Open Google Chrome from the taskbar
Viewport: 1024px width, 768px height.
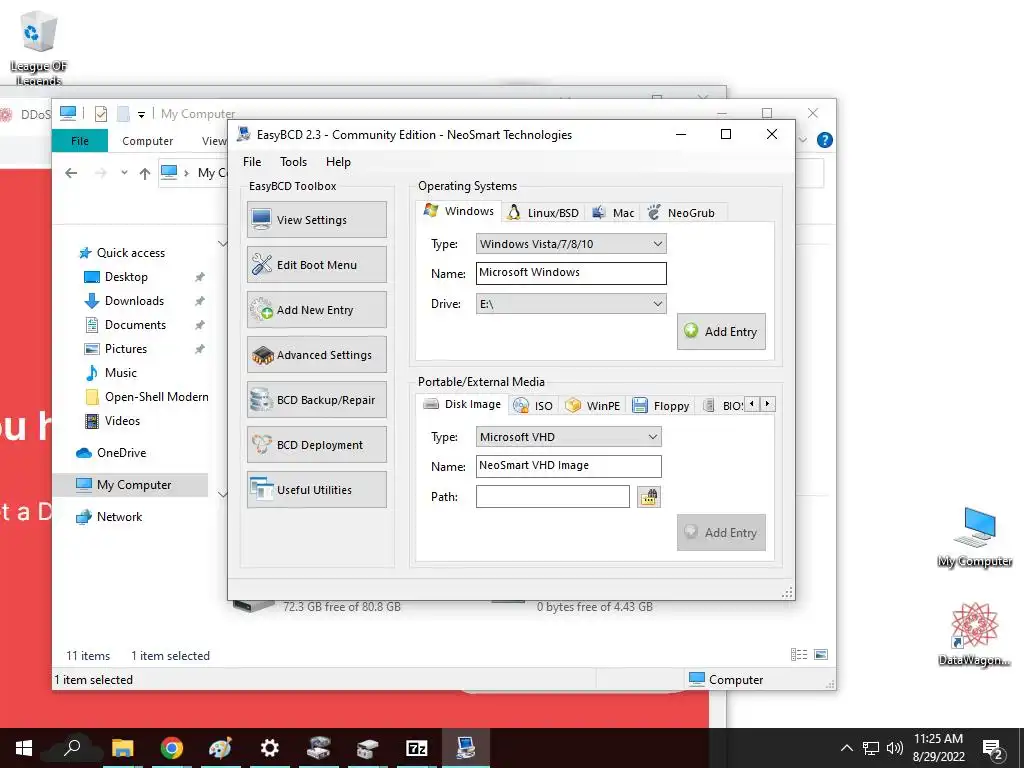click(x=172, y=748)
